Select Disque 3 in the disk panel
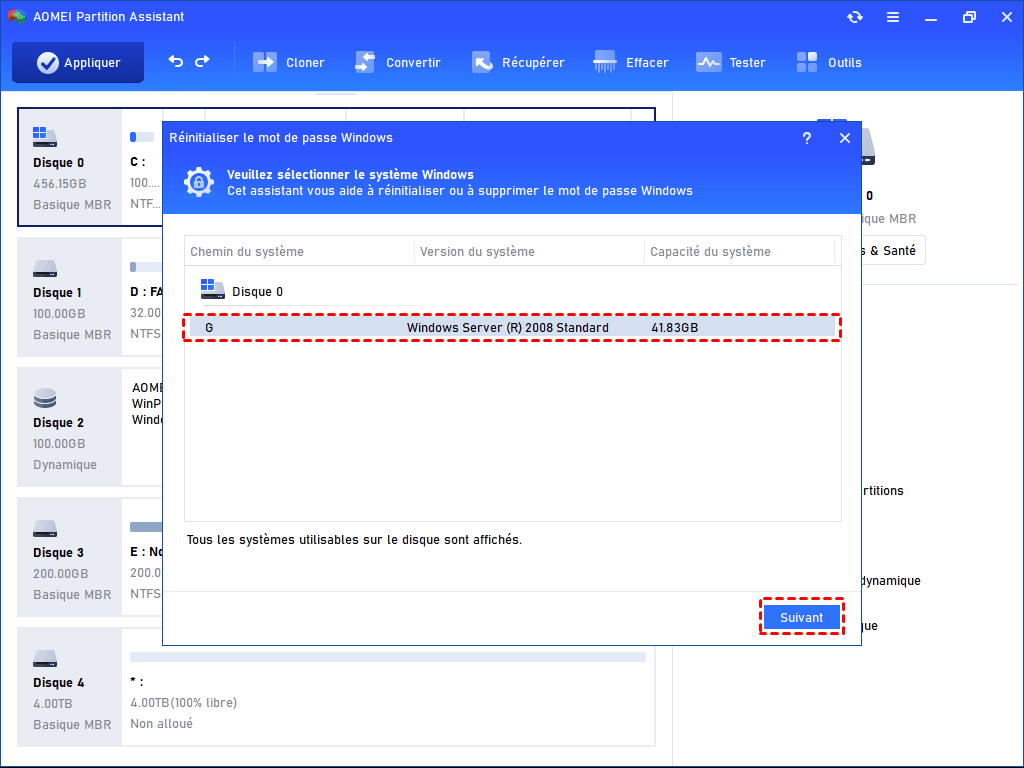1024x768 pixels. (70, 557)
